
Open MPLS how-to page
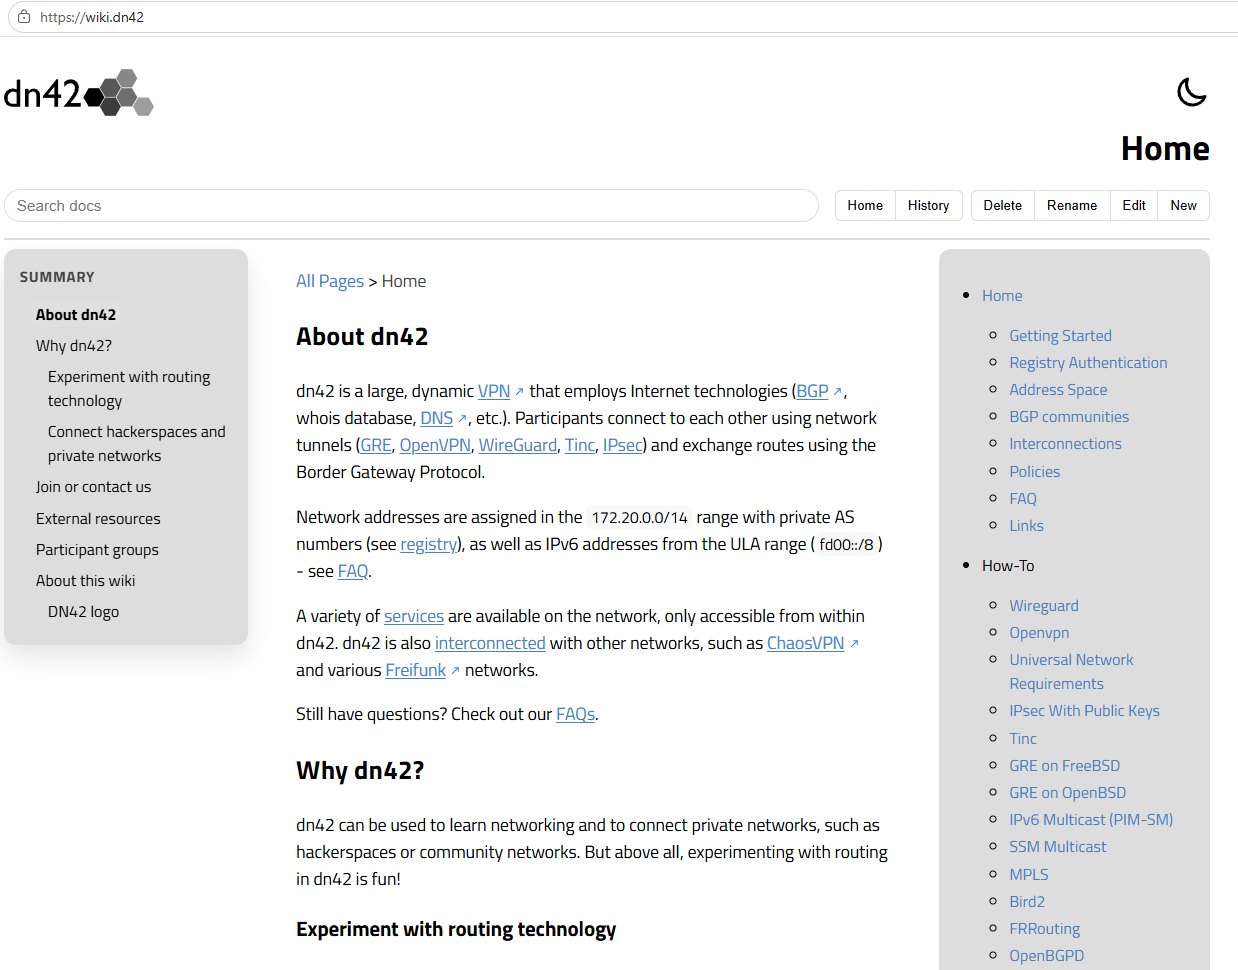[x=1029, y=875]
